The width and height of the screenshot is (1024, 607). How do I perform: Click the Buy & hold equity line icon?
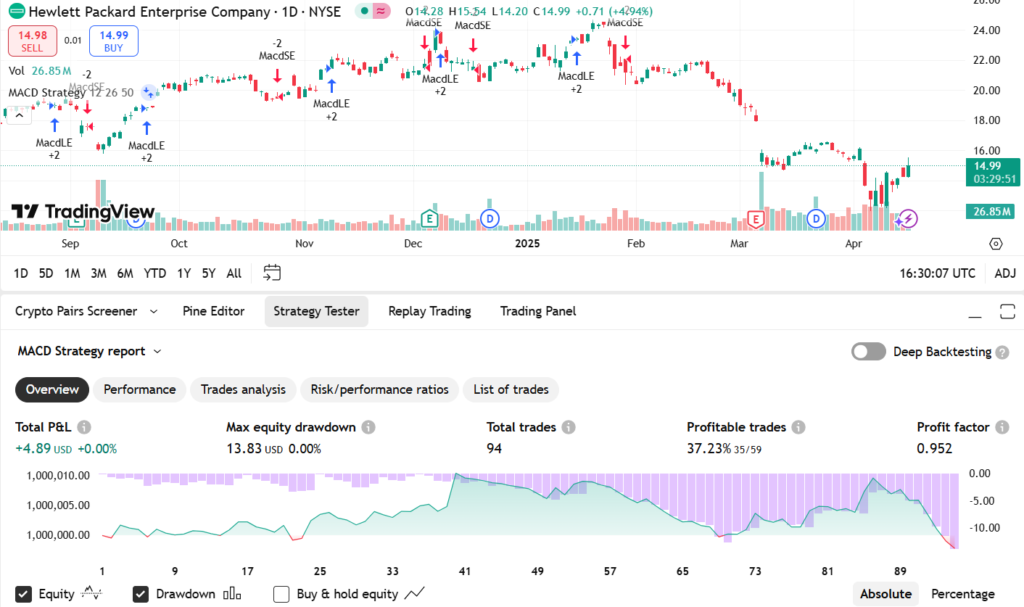[415, 593]
